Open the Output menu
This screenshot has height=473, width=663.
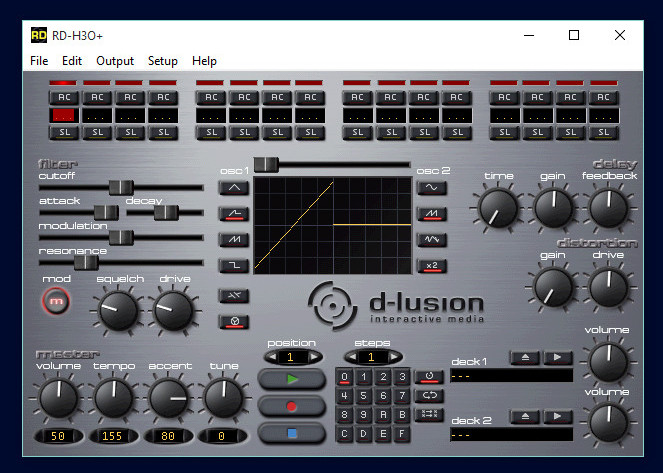click(x=115, y=61)
